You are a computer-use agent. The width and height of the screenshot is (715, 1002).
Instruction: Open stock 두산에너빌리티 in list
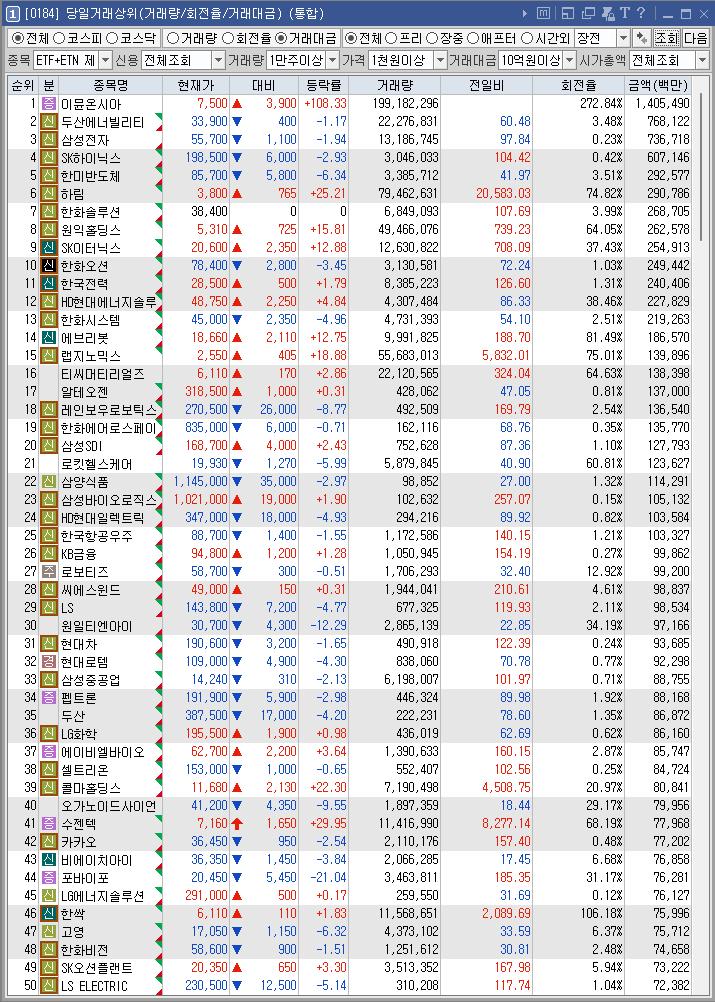[103, 122]
